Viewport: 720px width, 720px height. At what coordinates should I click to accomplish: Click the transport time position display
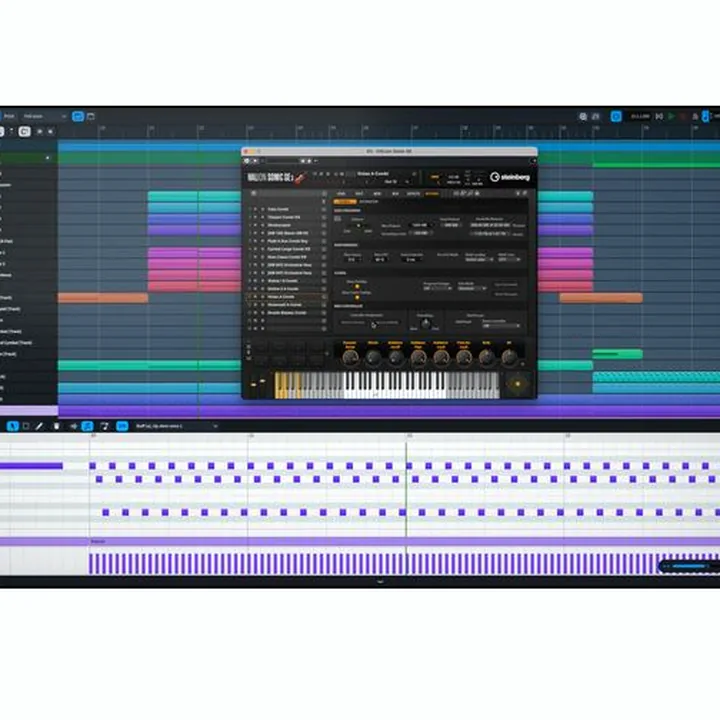[640, 117]
